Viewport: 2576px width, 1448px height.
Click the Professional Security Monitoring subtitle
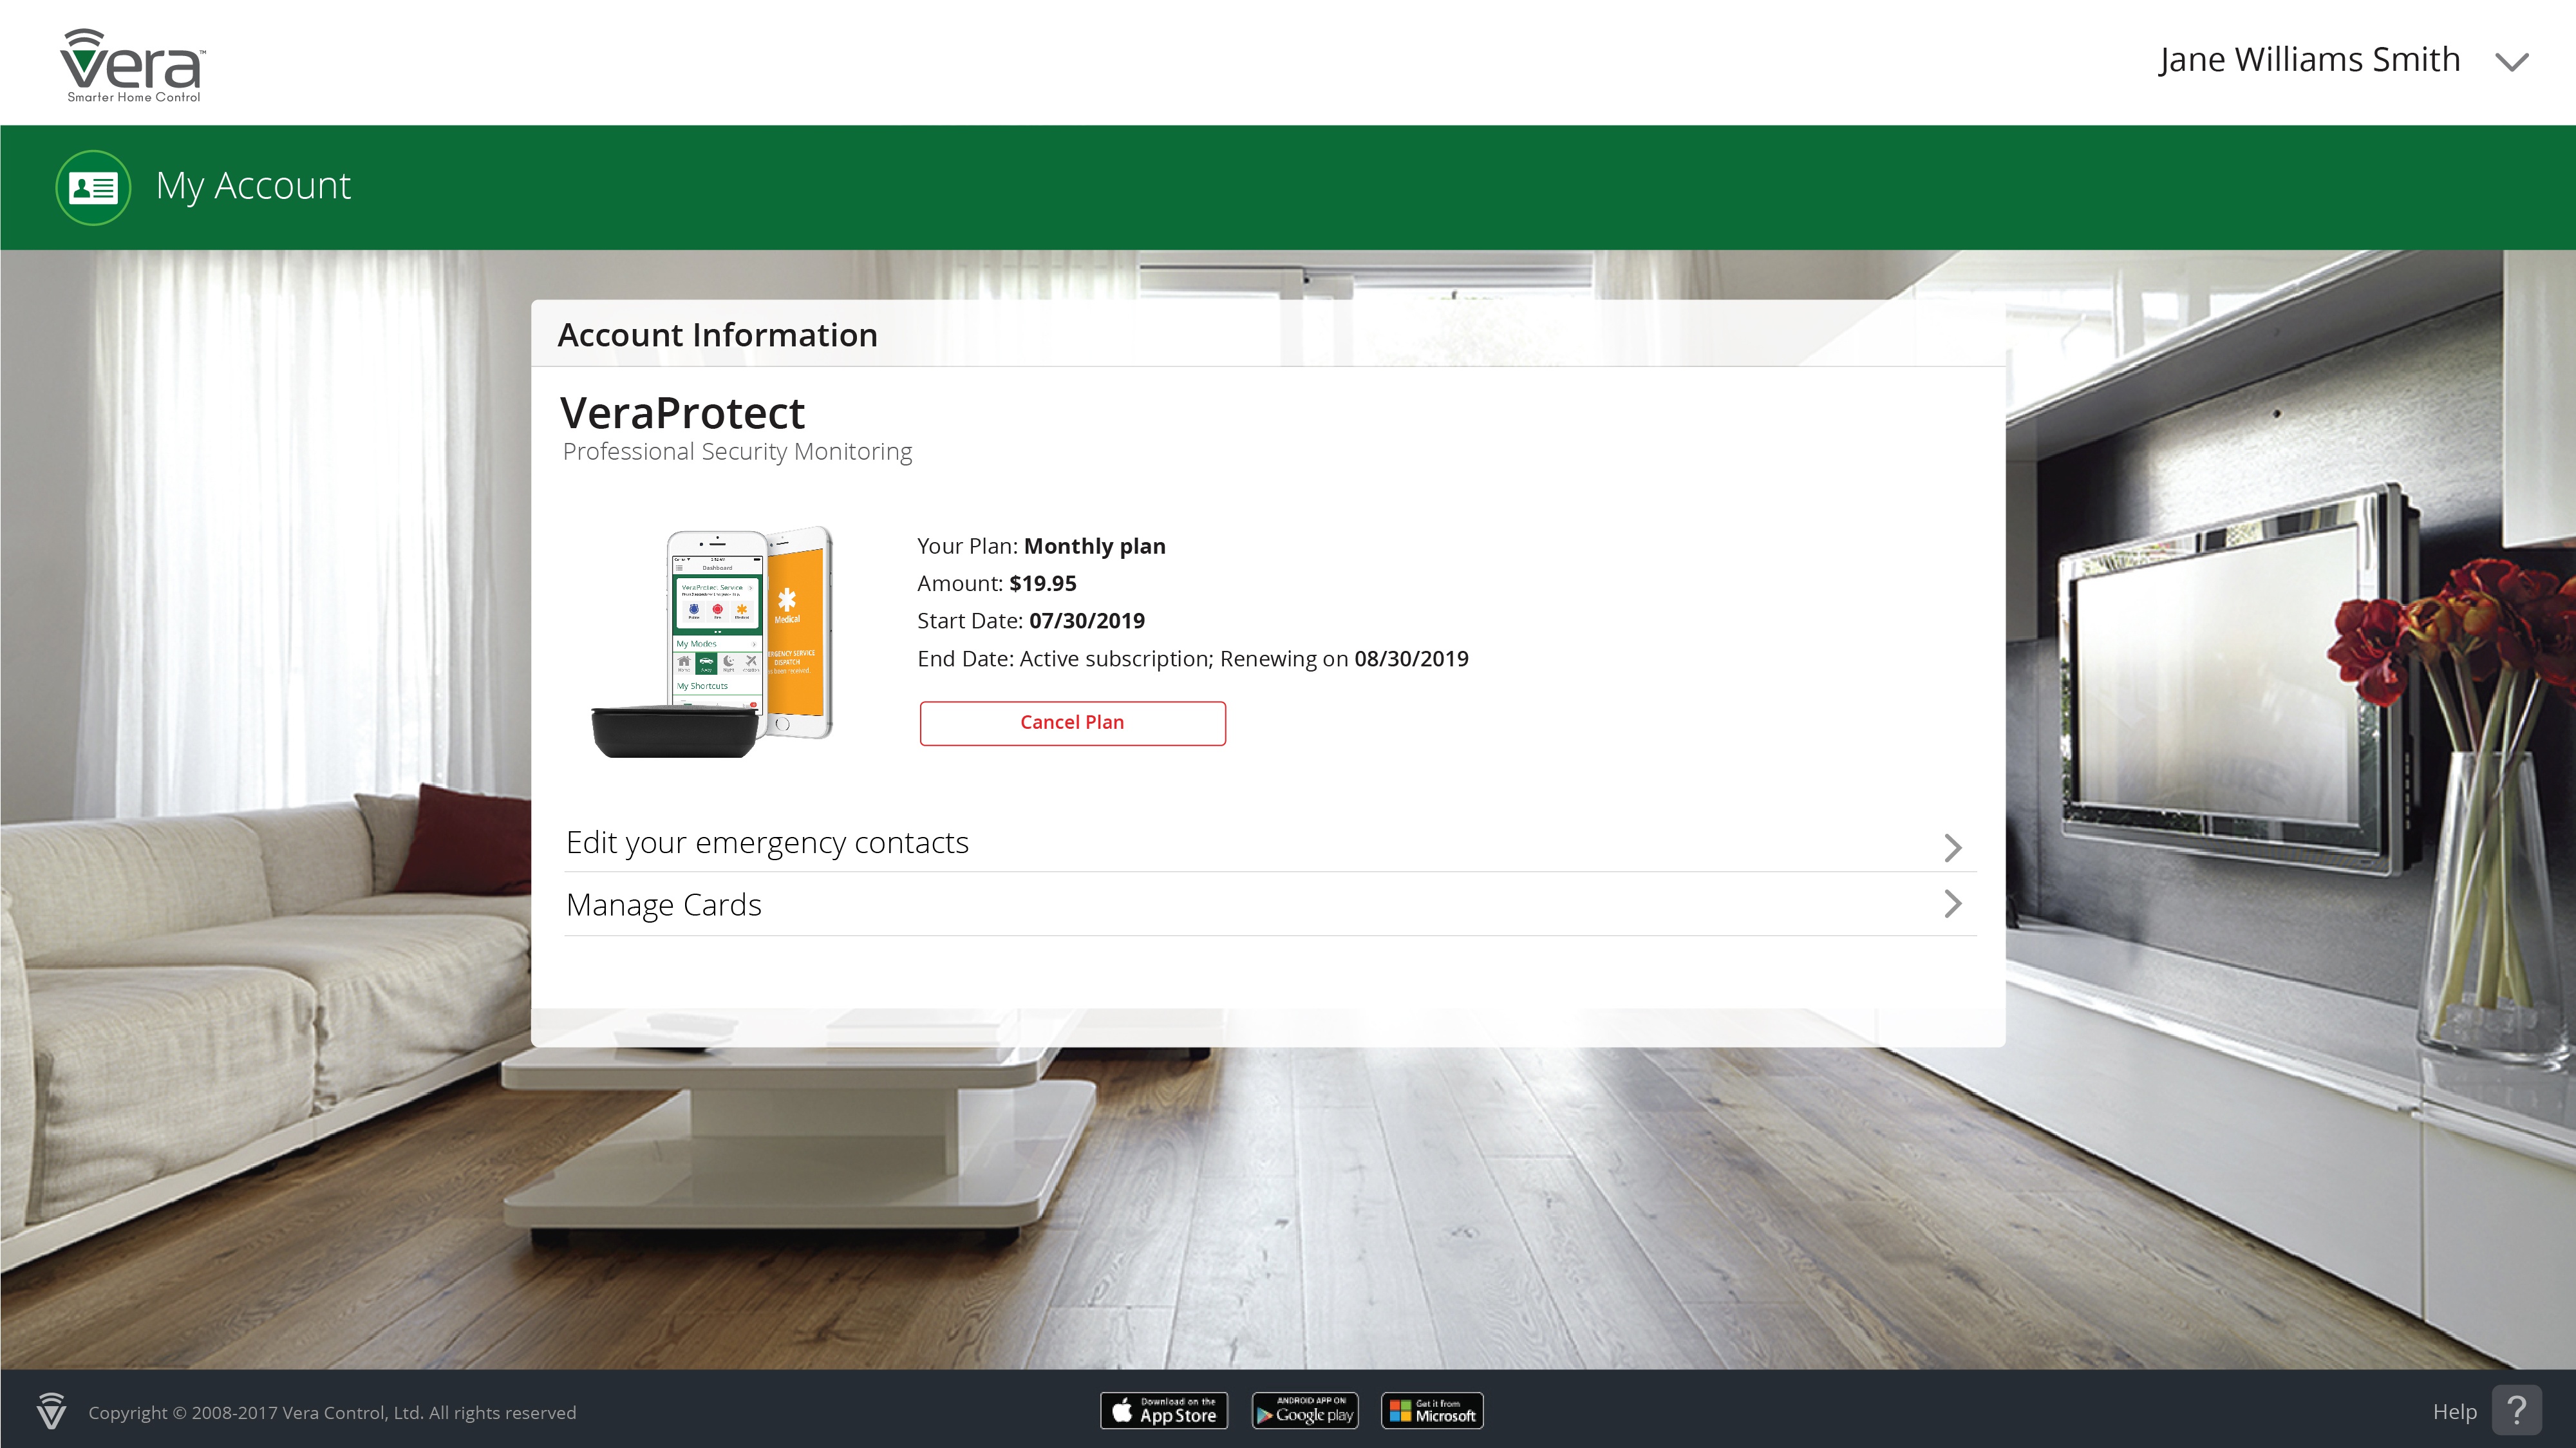tap(737, 452)
